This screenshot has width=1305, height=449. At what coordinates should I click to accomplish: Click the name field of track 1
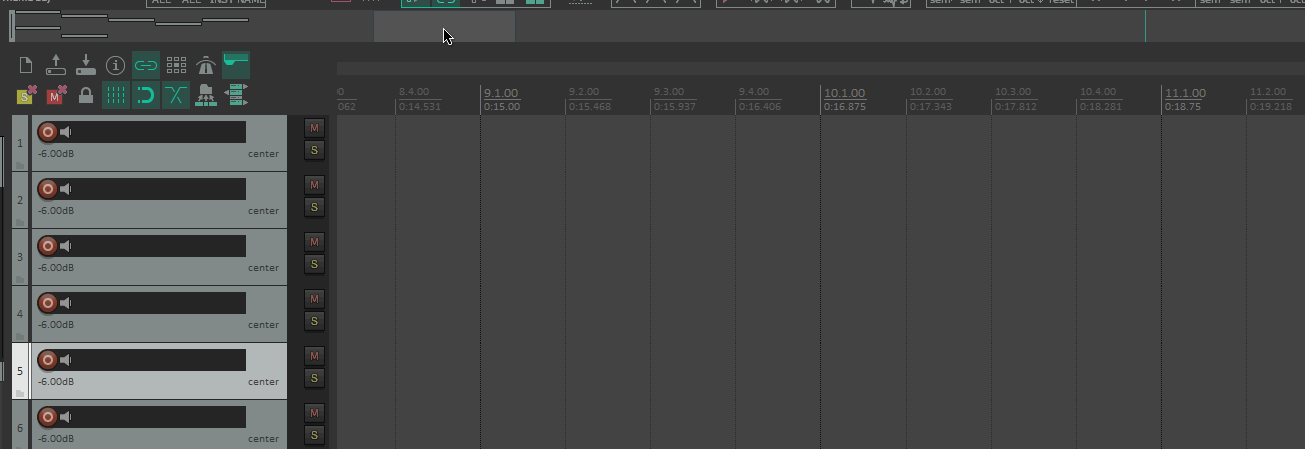pyautogui.click(x=160, y=132)
